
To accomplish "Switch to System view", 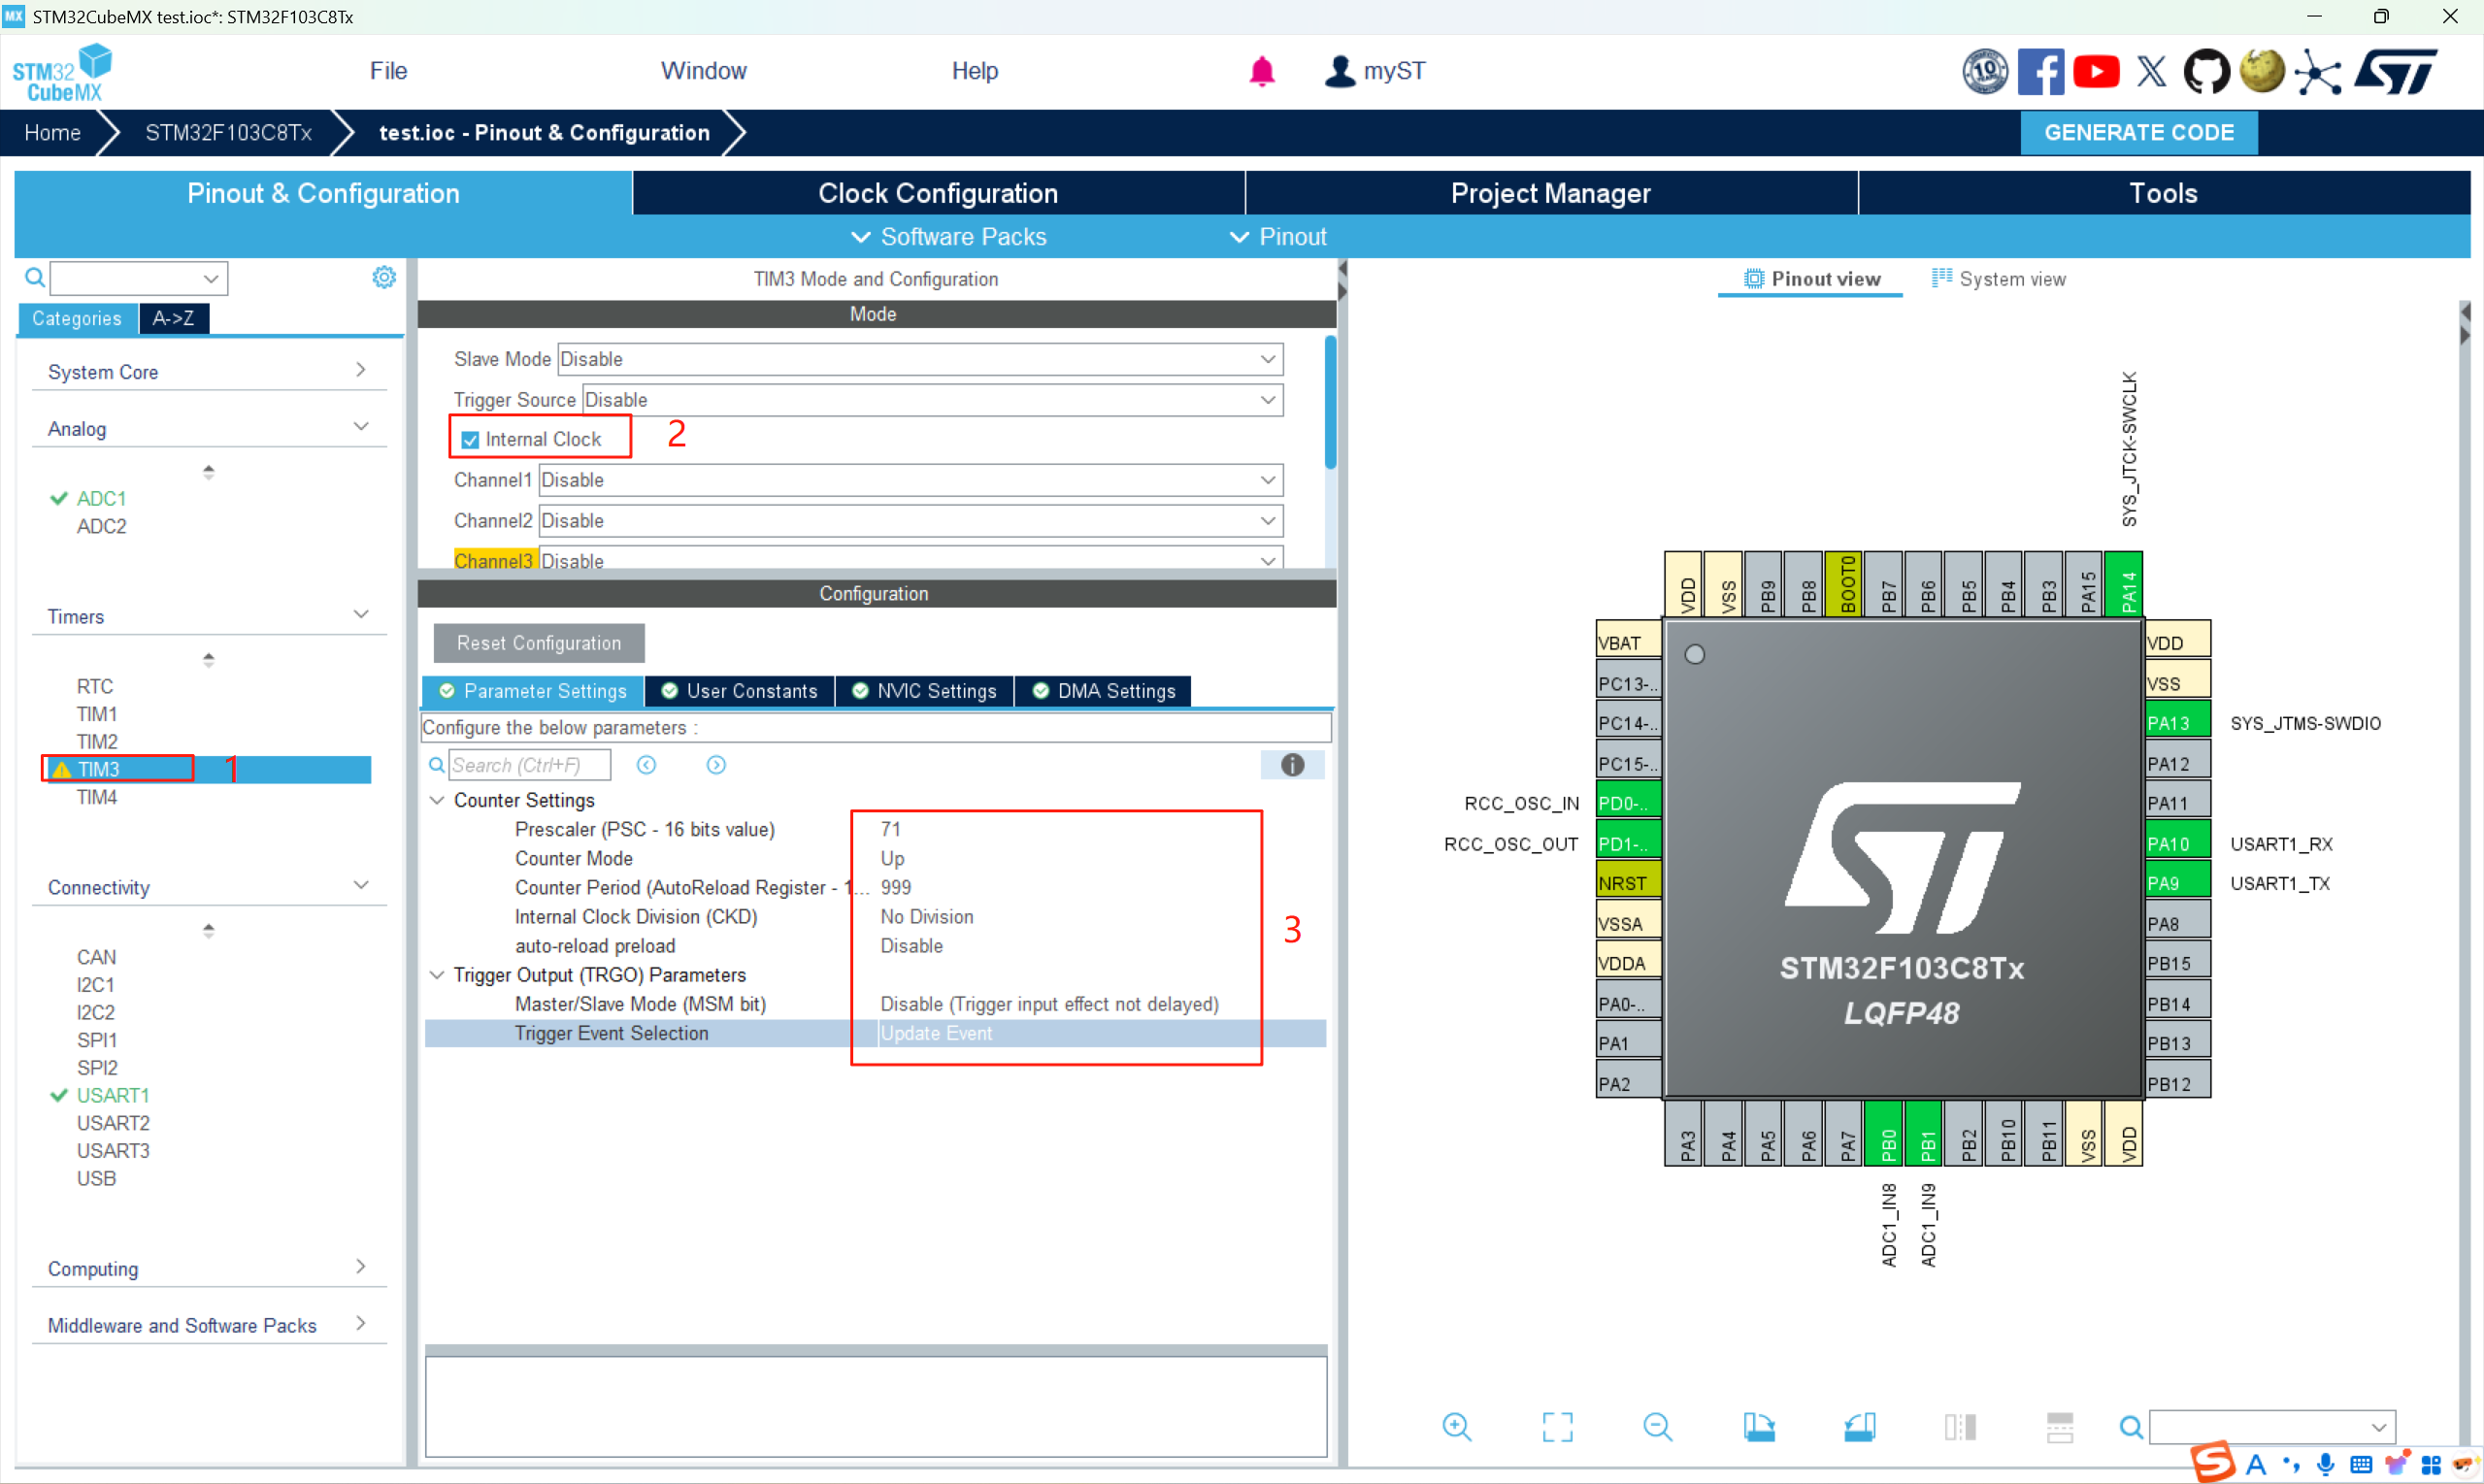I will (x=1998, y=279).
